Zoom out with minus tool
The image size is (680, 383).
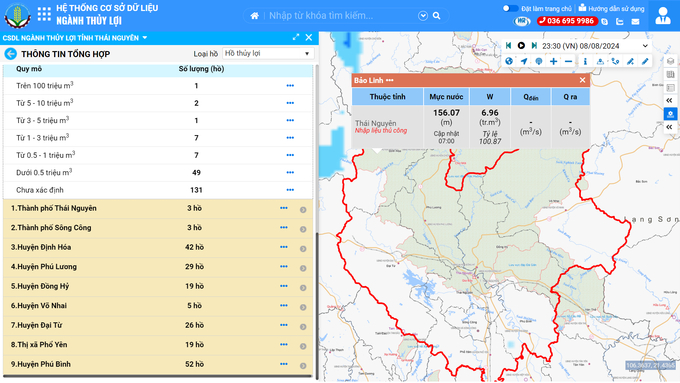[568, 62]
